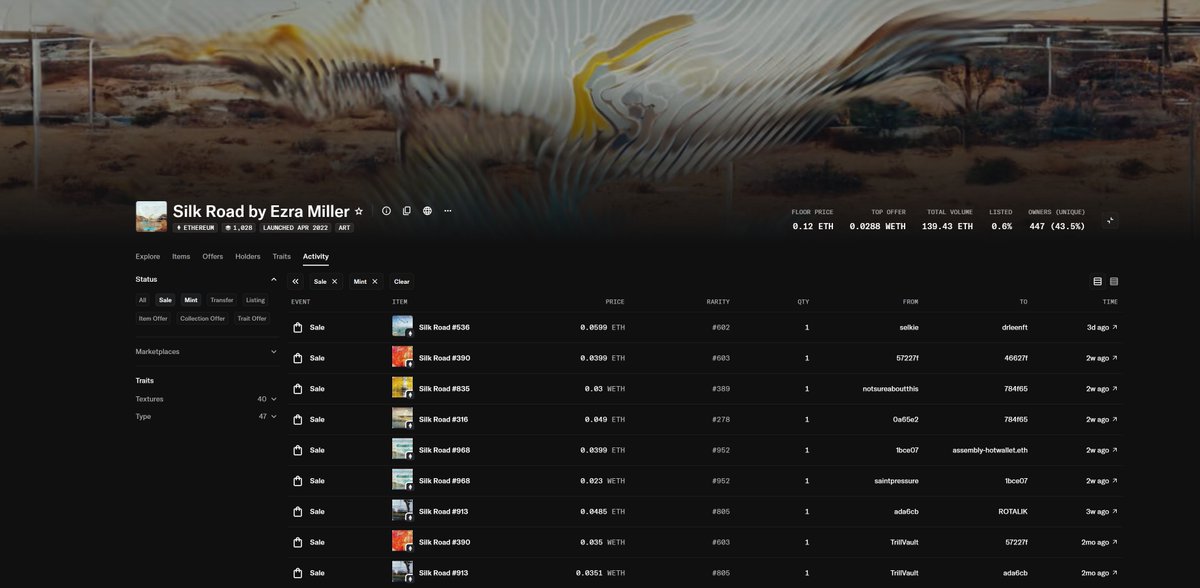Click sale bag icon in Silk Road #316 row
The height and width of the screenshot is (588, 1200).
pos(297,420)
